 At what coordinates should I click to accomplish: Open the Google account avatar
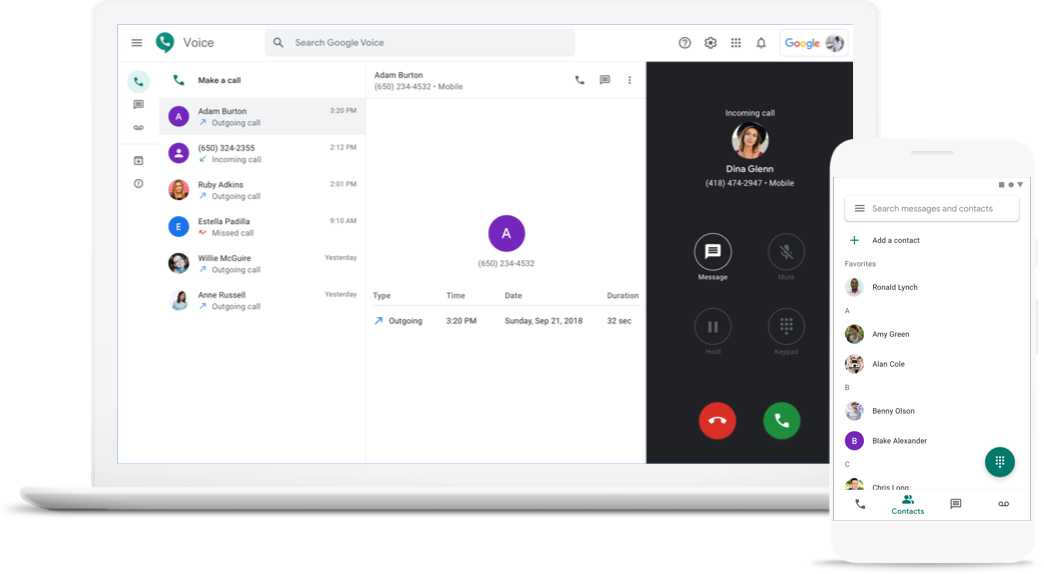coord(834,43)
